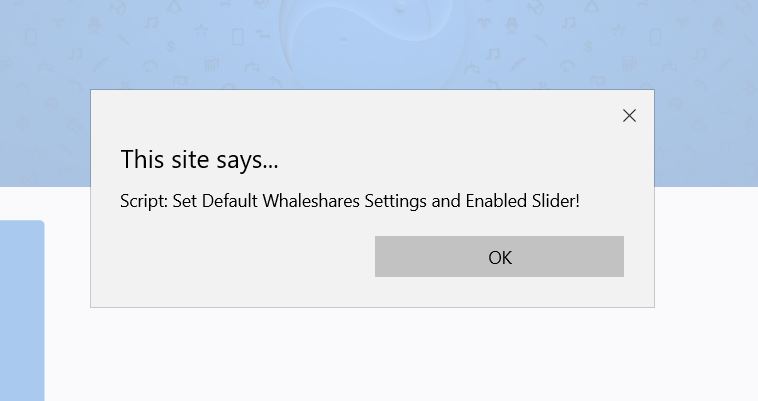Click the word 'Default' in alert text
This screenshot has height=401, width=758.
pyautogui.click(x=230, y=200)
